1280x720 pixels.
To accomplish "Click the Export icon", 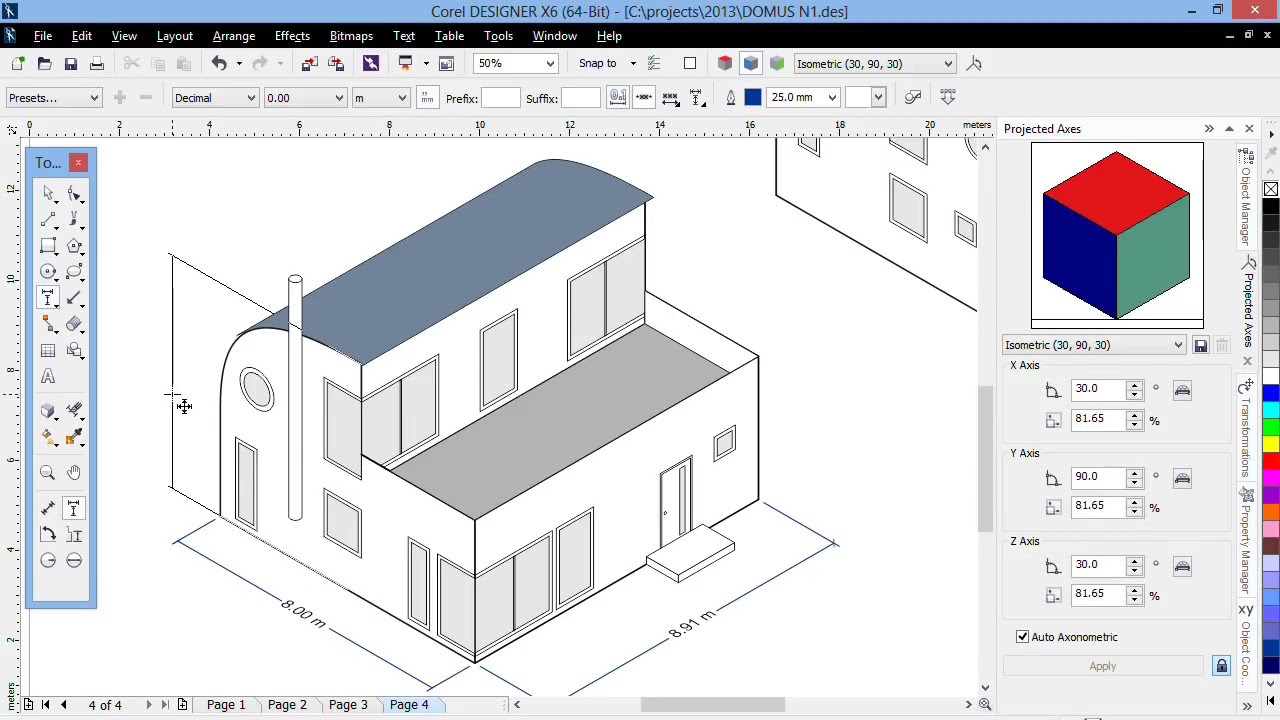I will tap(336, 64).
